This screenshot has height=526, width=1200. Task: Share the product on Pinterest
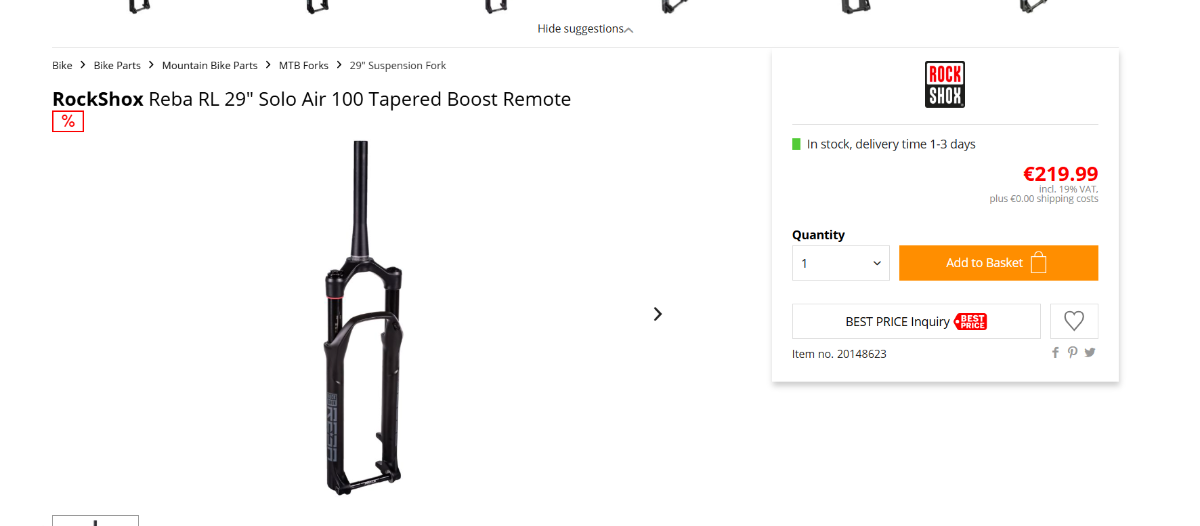(x=1072, y=352)
